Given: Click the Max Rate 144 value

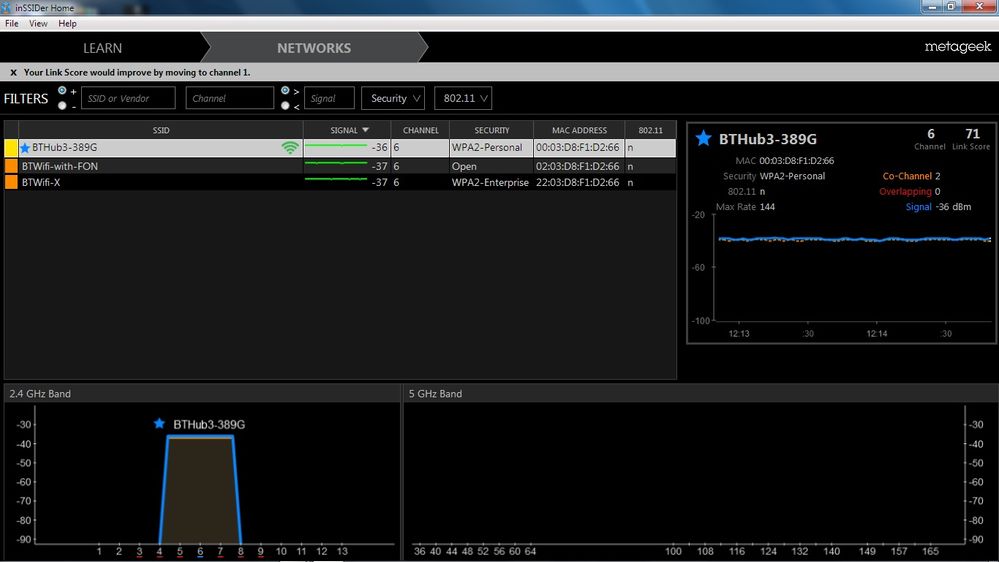Looking at the screenshot, I should point(767,206).
